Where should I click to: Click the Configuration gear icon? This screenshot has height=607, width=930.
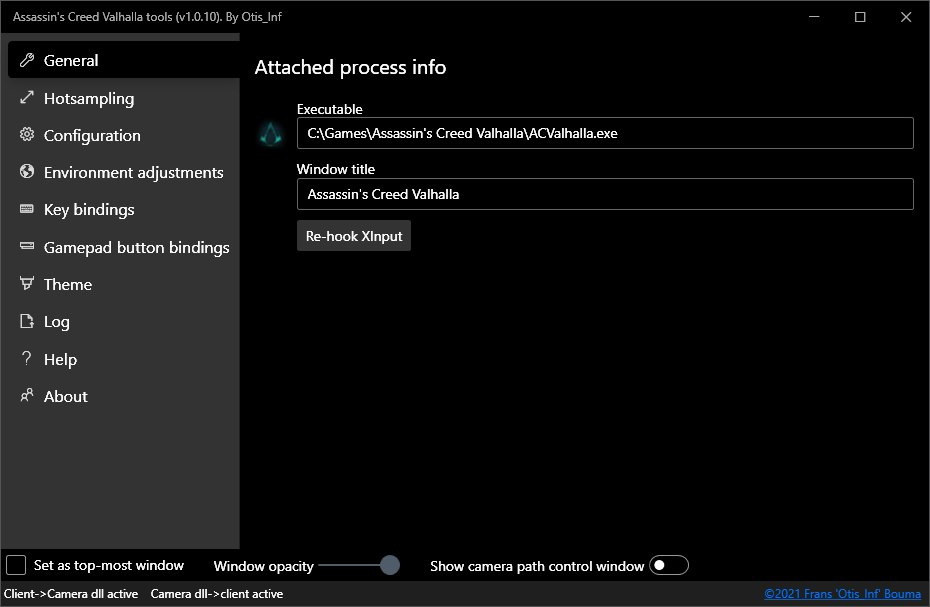27,135
